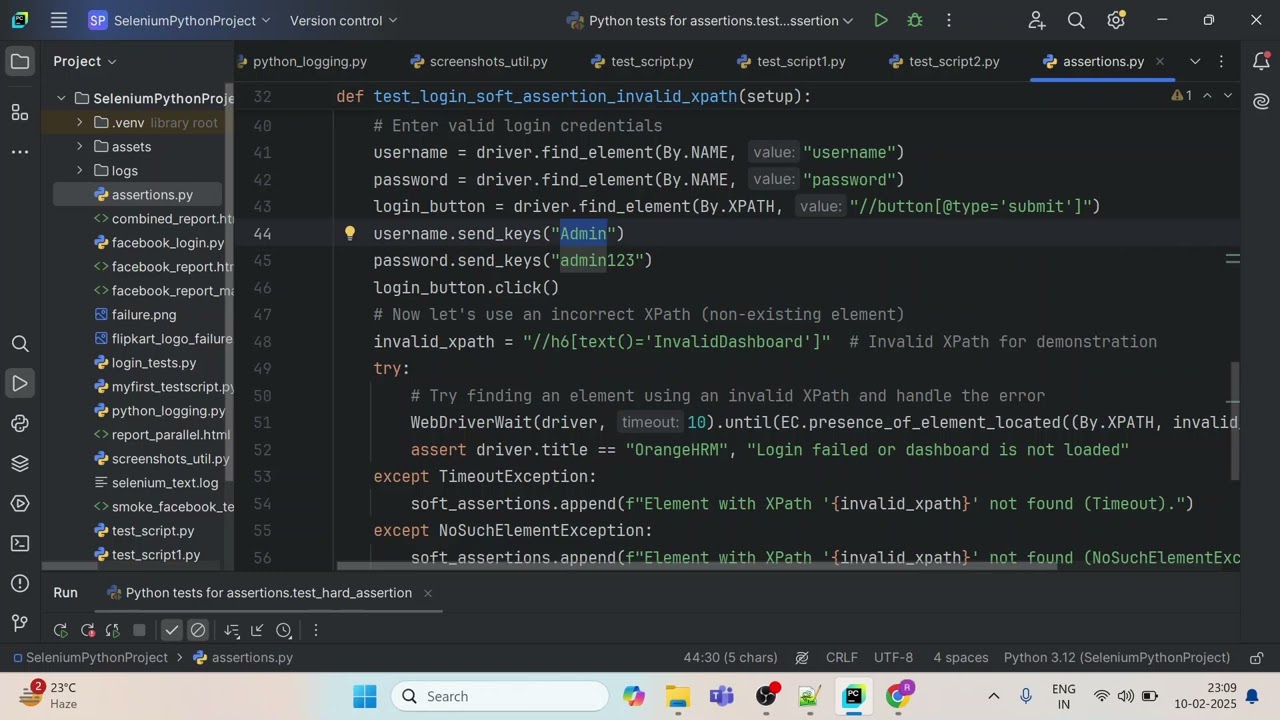This screenshot has height=720, width=1280.
Task: Start debugging with the bug icon
Action: 914,20
